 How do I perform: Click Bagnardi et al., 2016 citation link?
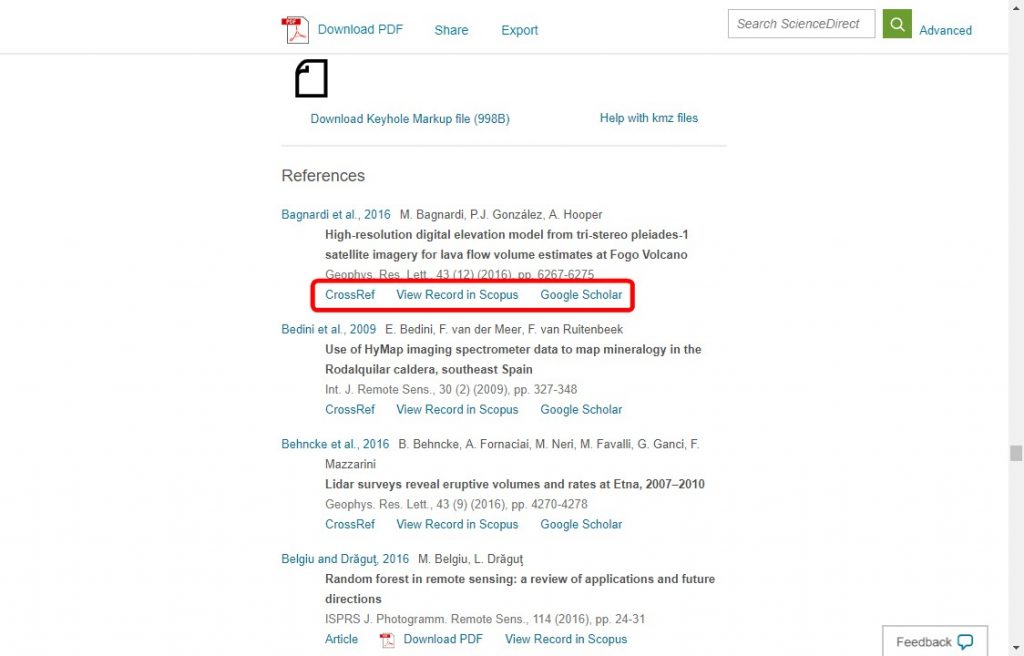[336, 214]
